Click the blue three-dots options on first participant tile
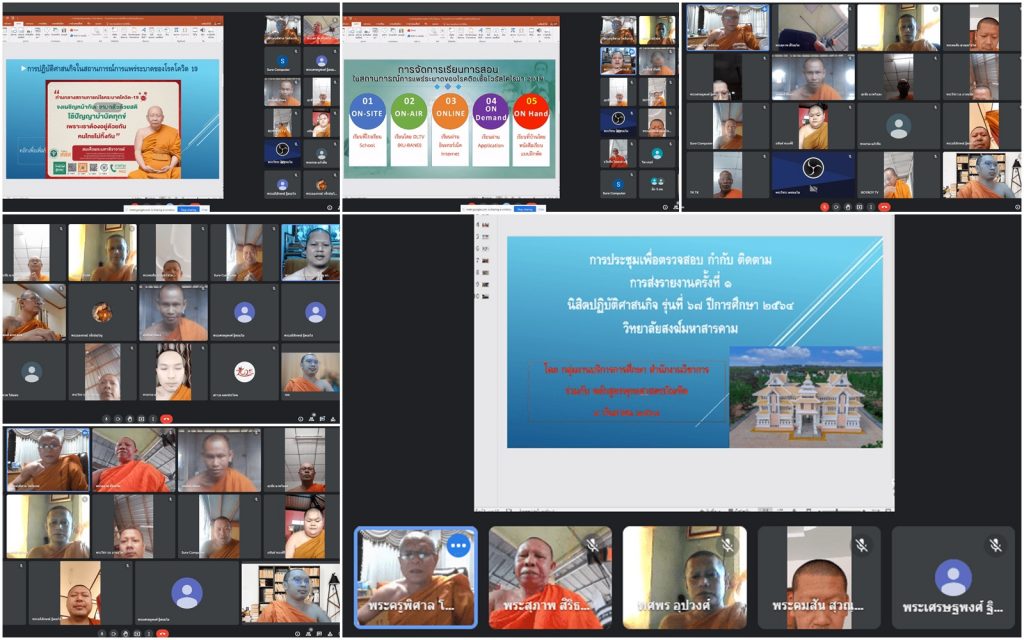The width and height of the screenshot is (1024, 640). (458, 547)
